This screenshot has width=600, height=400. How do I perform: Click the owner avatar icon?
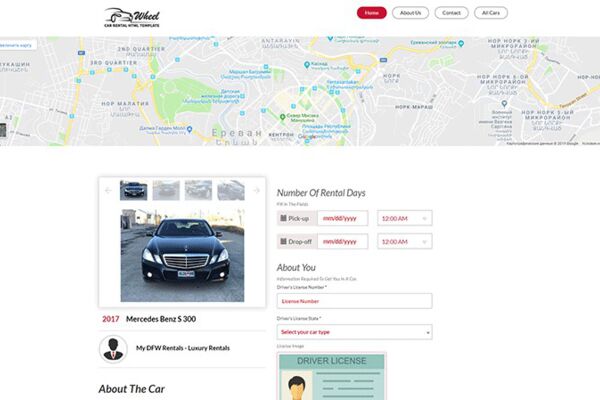pyautogui.click(x=113, y=349)
